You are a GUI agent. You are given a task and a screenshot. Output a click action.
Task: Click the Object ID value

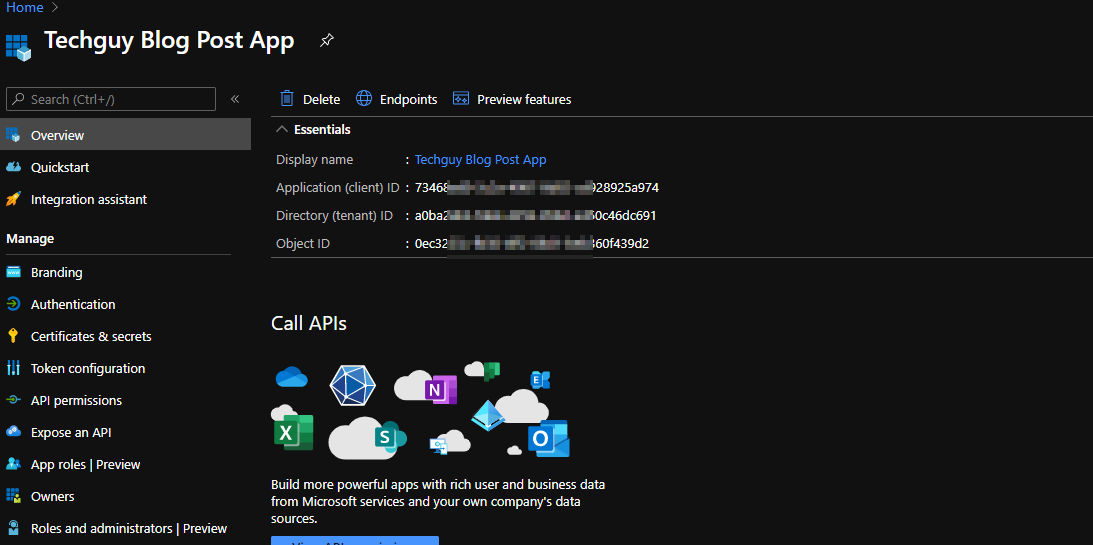(532, 244)
